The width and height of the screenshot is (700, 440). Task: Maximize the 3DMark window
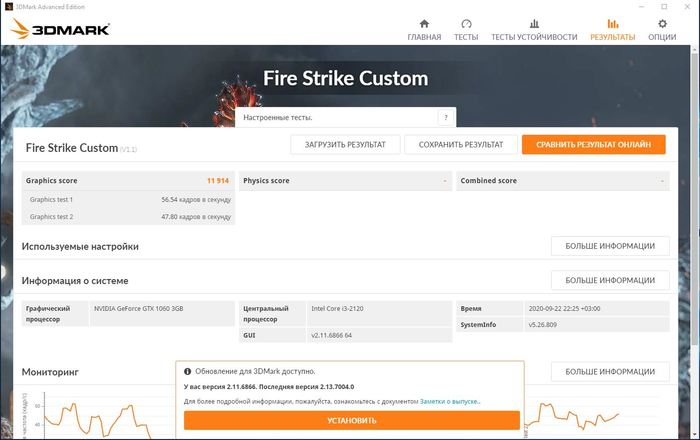[x=664, y=7]
